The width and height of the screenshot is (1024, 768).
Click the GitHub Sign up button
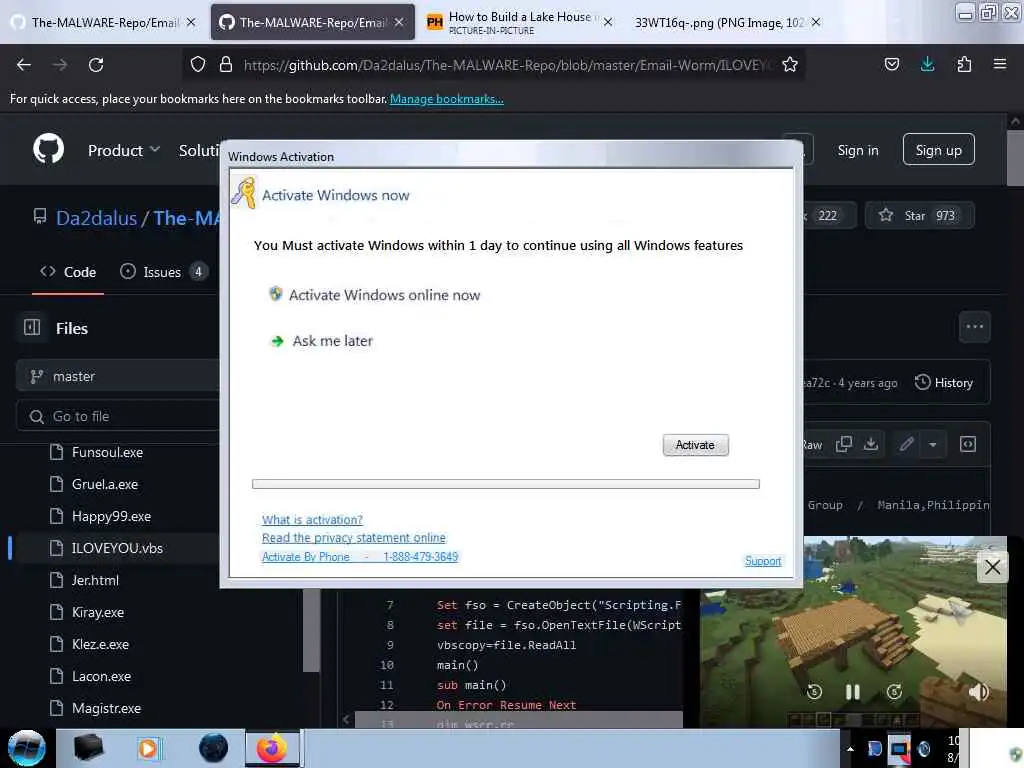tap(938, 150)
